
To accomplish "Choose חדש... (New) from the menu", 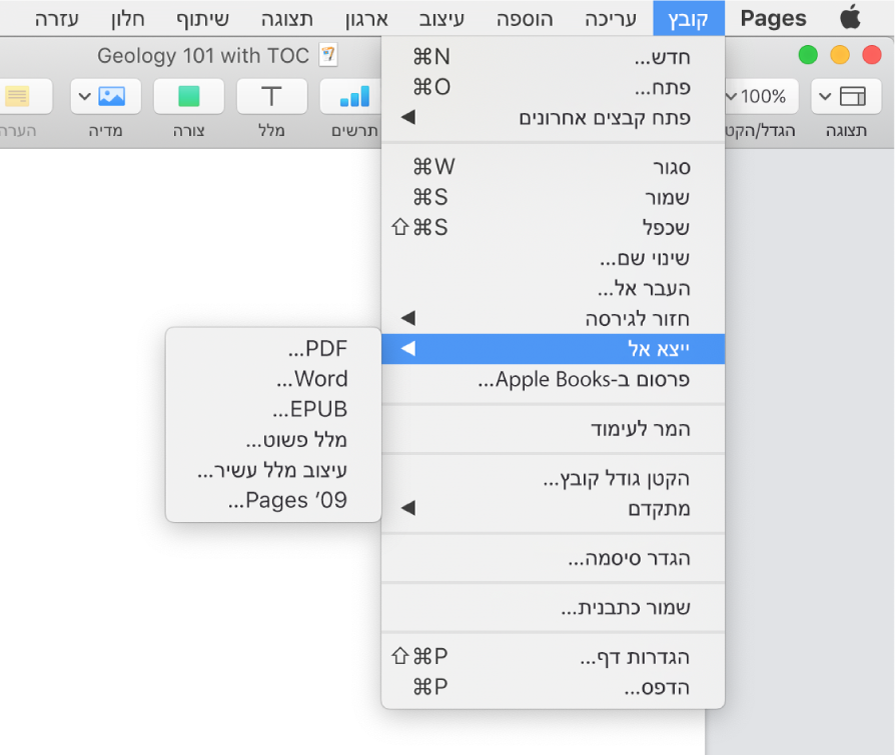I will tap(553, 57).
